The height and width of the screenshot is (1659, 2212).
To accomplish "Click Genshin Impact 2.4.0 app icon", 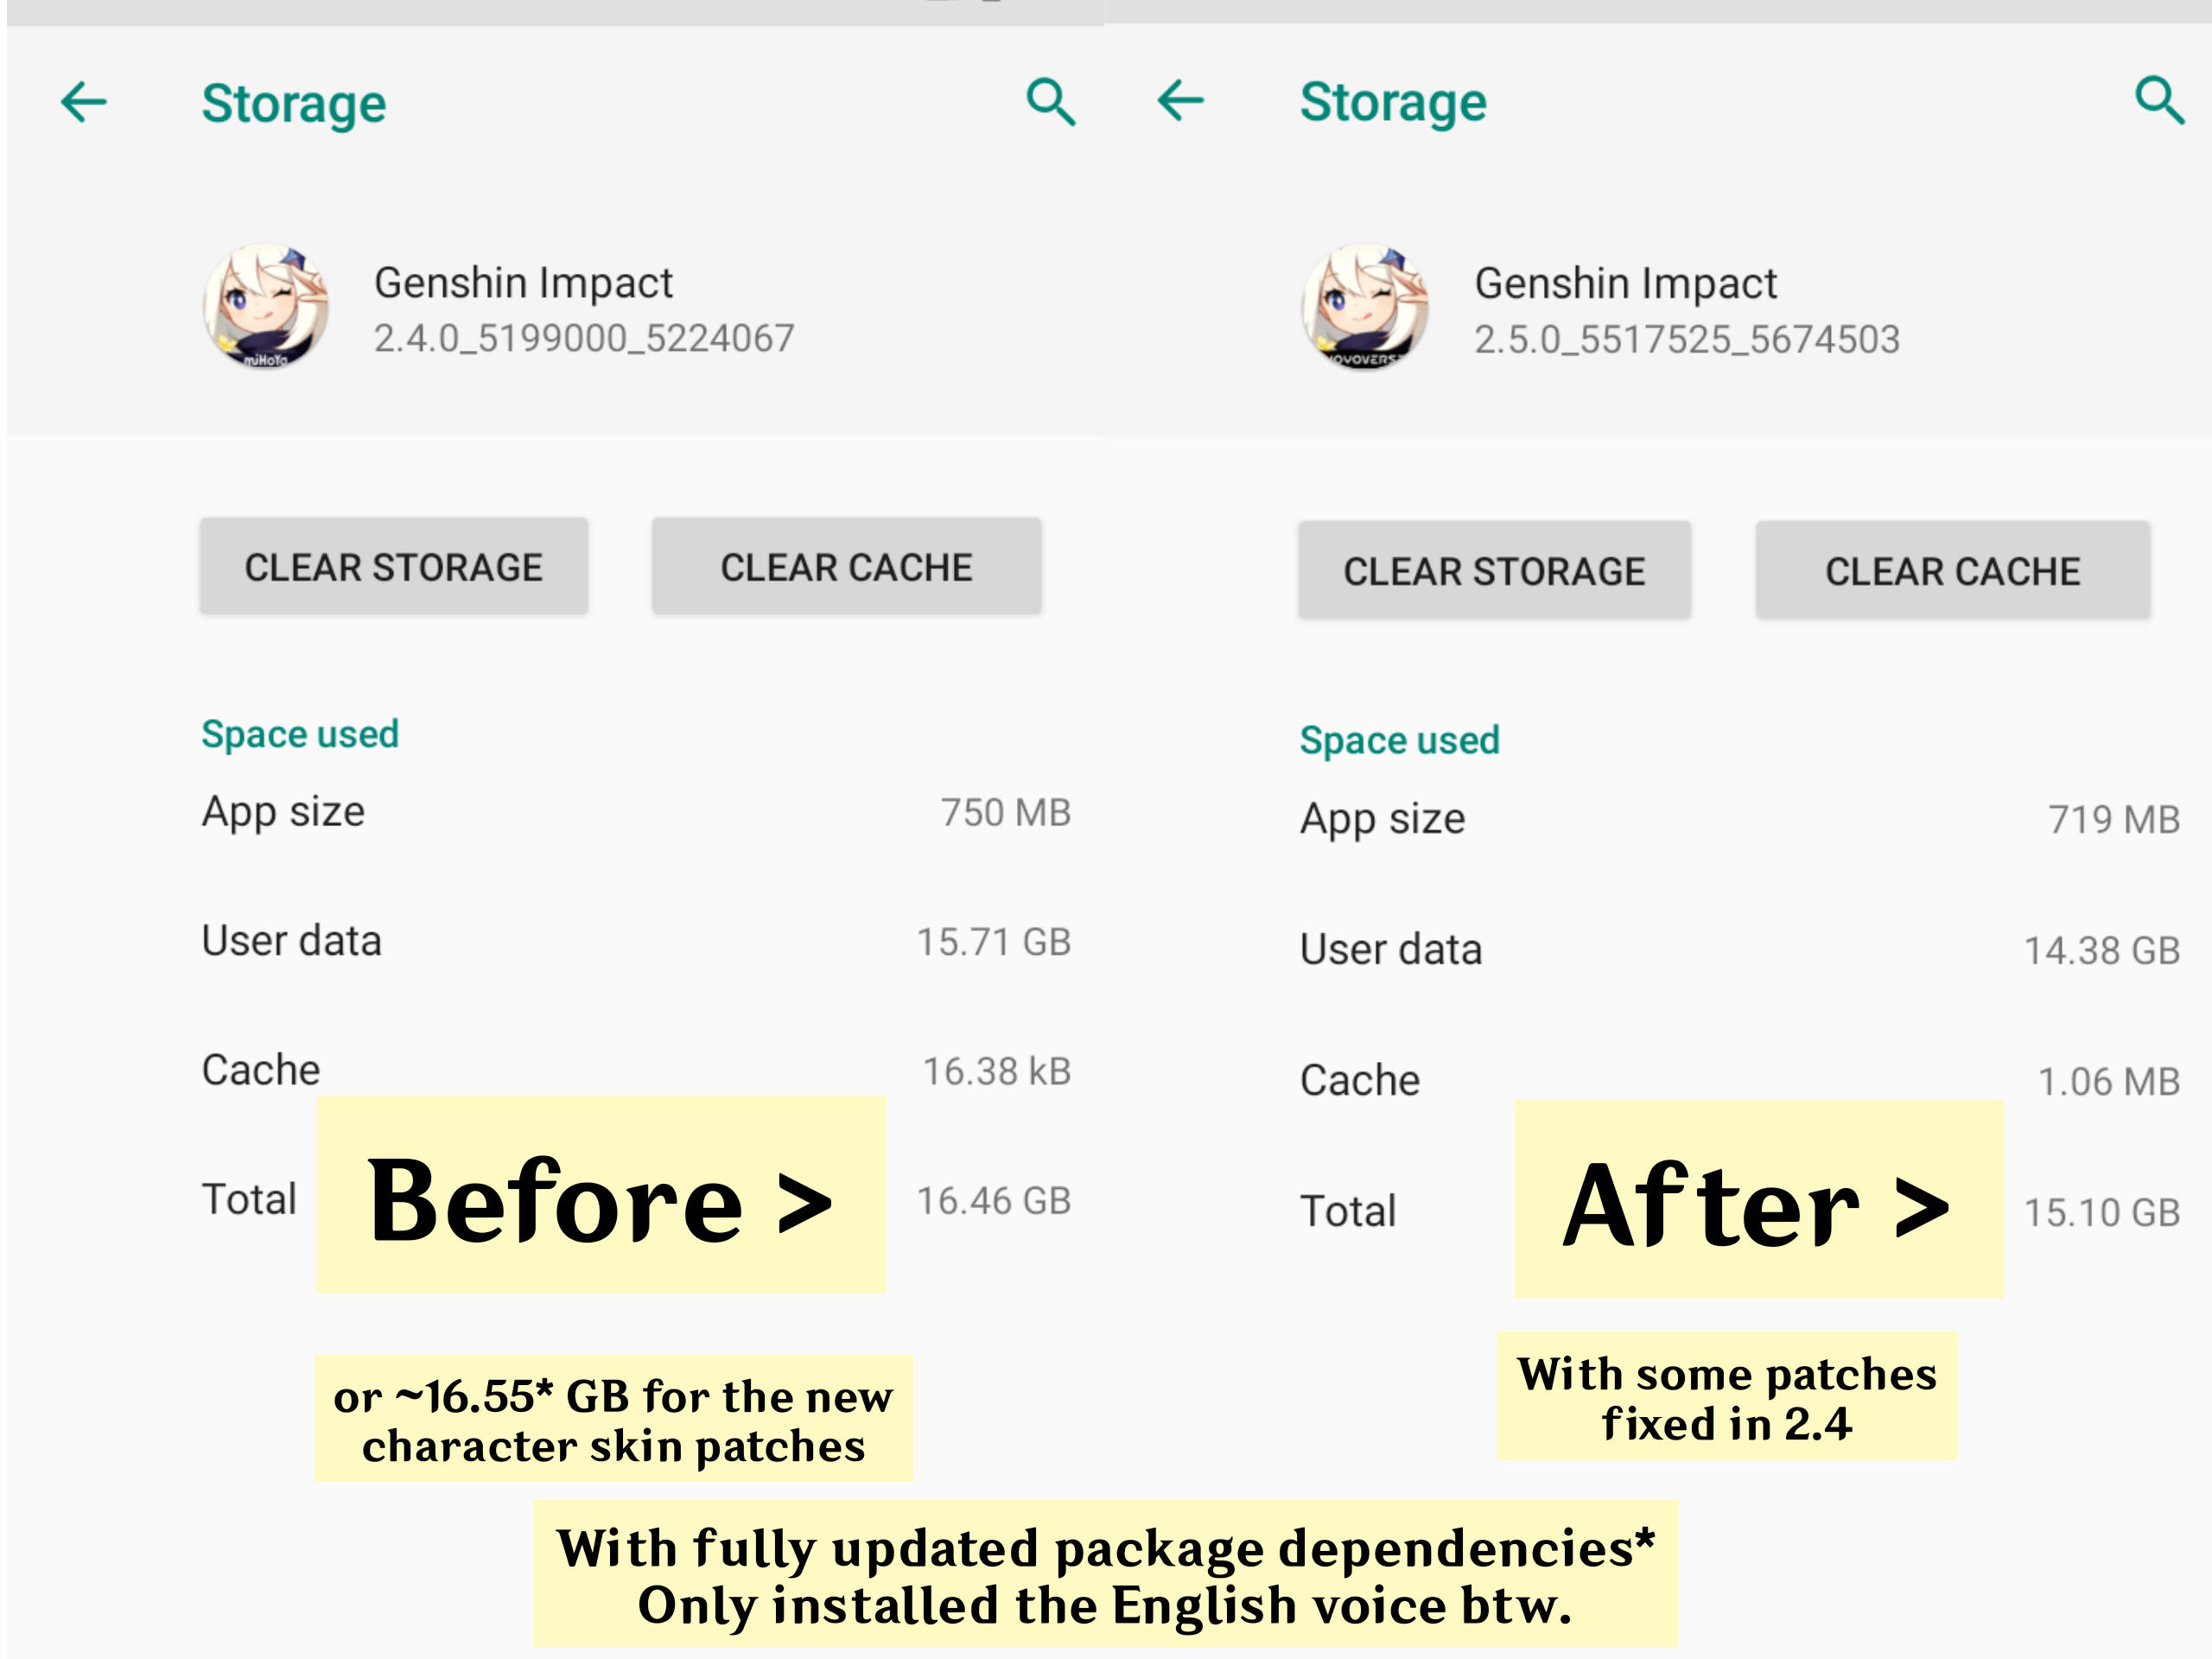I will [266, 306].
